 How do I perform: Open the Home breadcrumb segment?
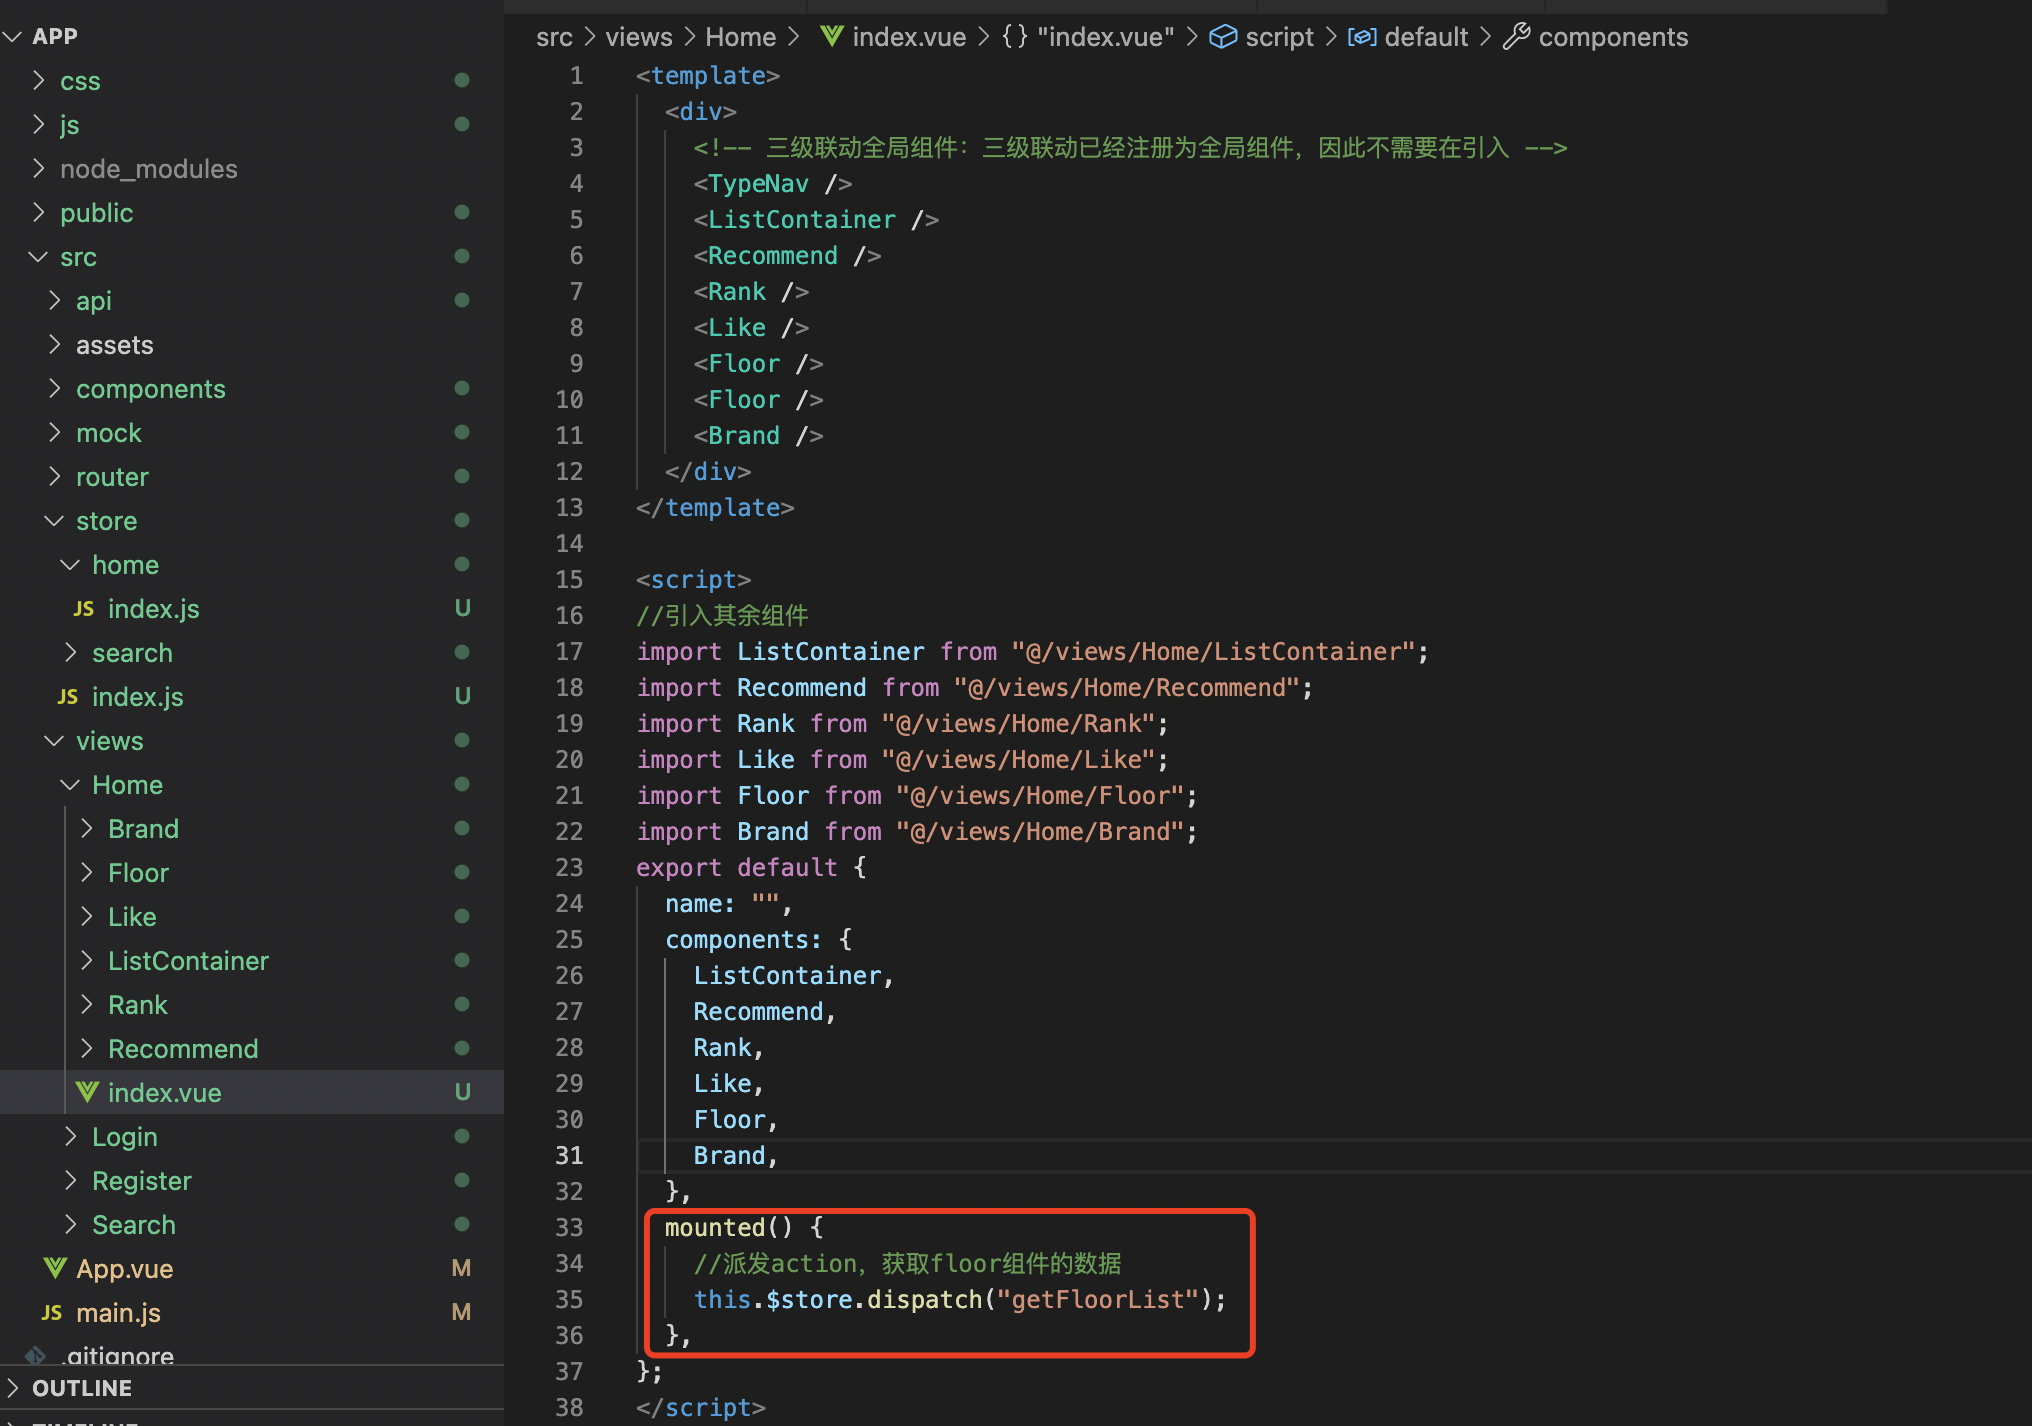pos(740,37)
